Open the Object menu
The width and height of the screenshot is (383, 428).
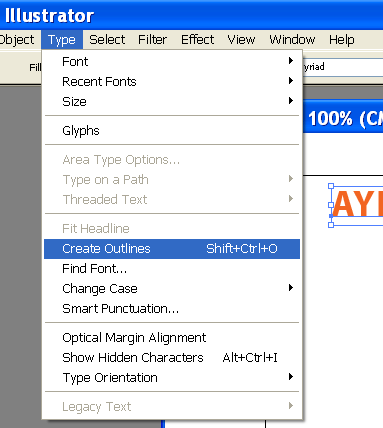17,40
